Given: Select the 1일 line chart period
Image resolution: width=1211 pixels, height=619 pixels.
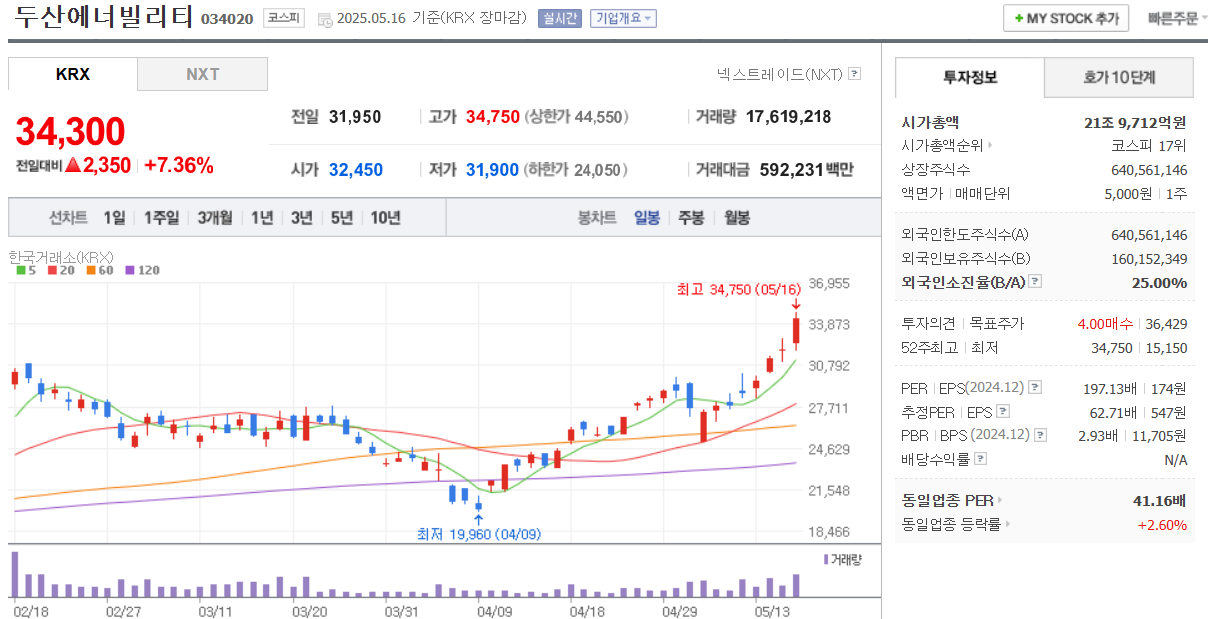Looking at the screenshot, I should pyautogui.click(x=114, y=218).
